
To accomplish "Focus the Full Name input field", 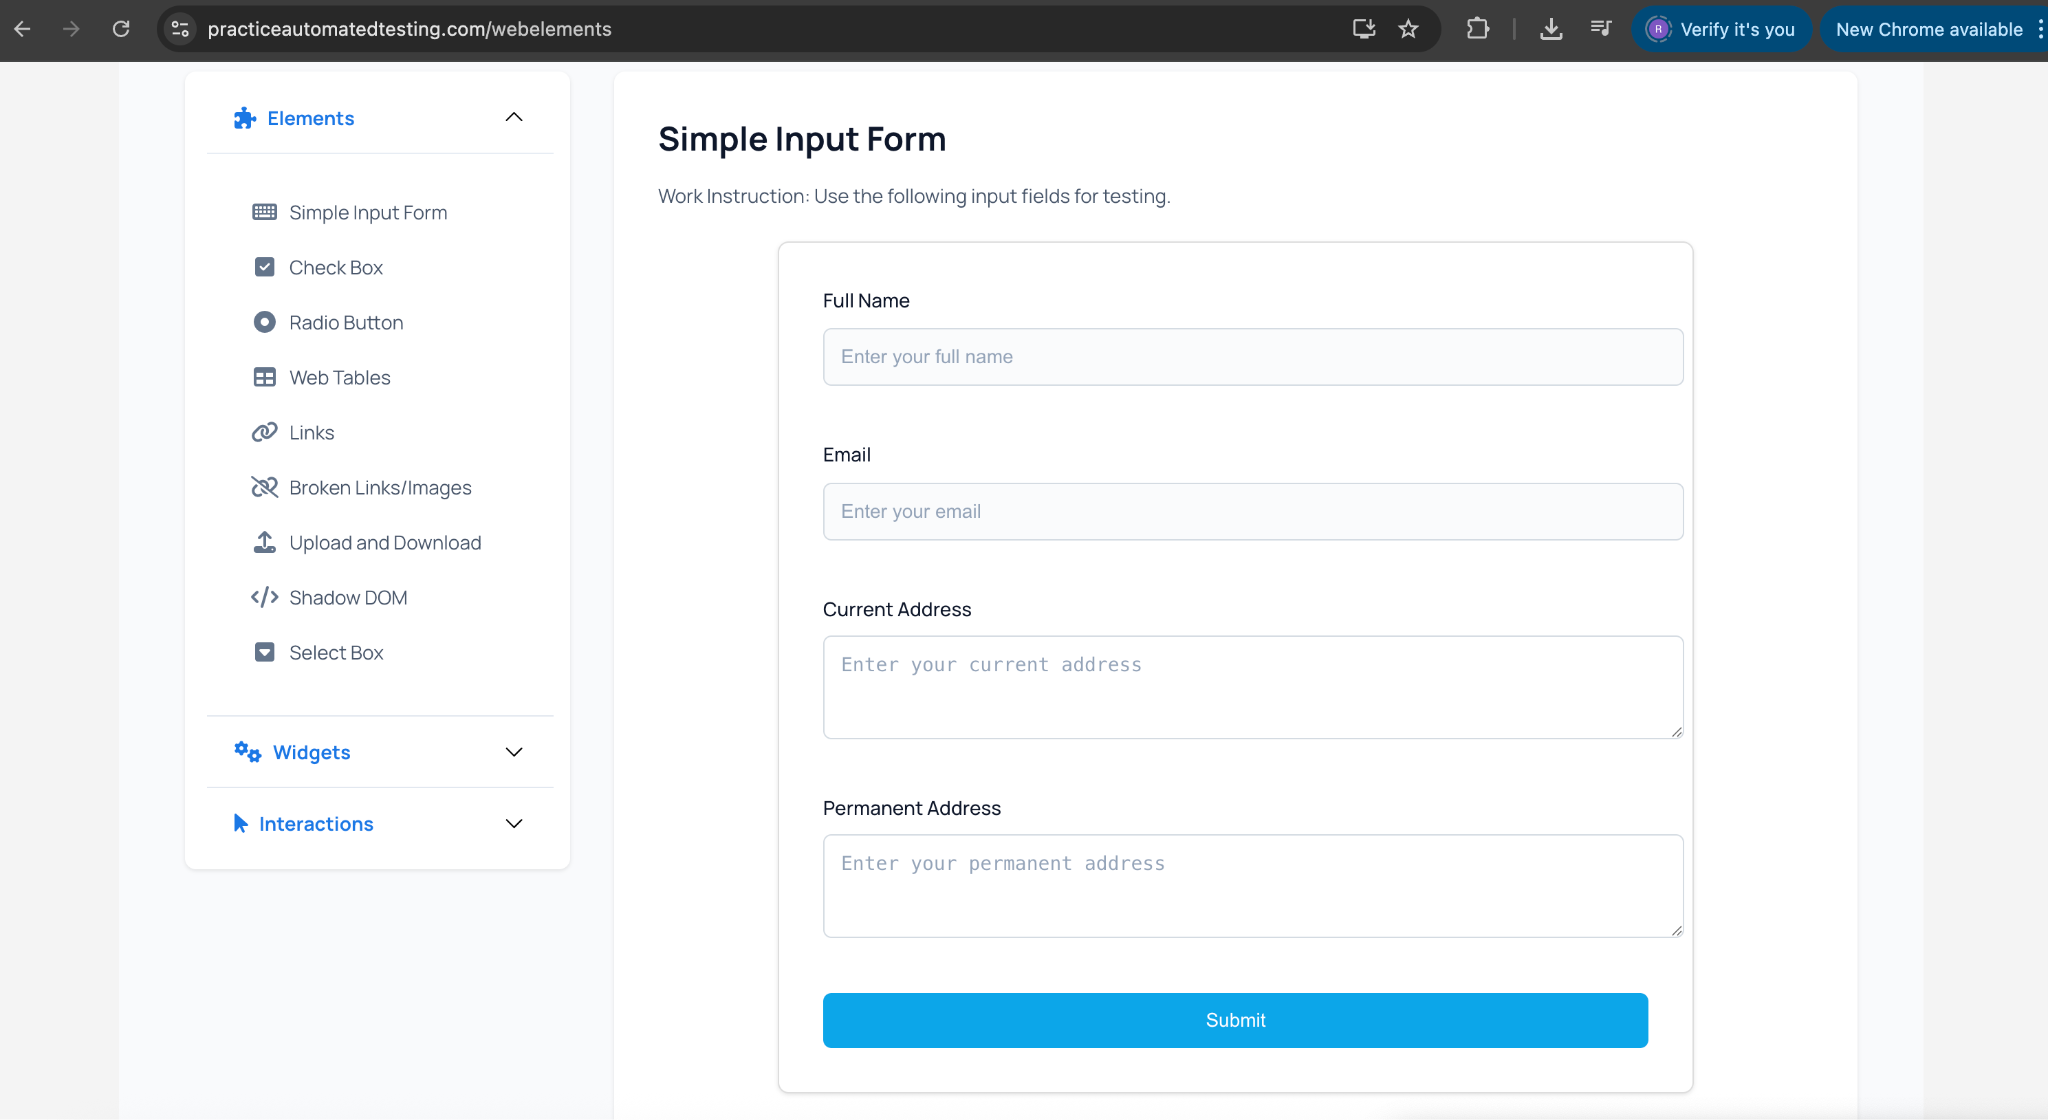I will click(x=1253, y=357).
